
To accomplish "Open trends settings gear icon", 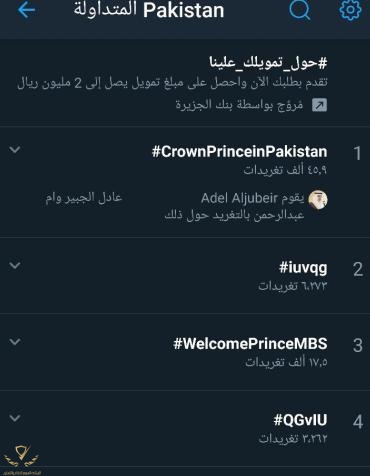I will [x=350, y=10].
